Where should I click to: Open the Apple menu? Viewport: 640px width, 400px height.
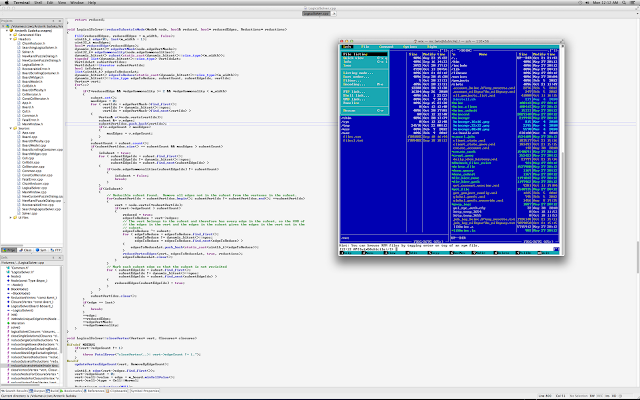coord(7,2)
